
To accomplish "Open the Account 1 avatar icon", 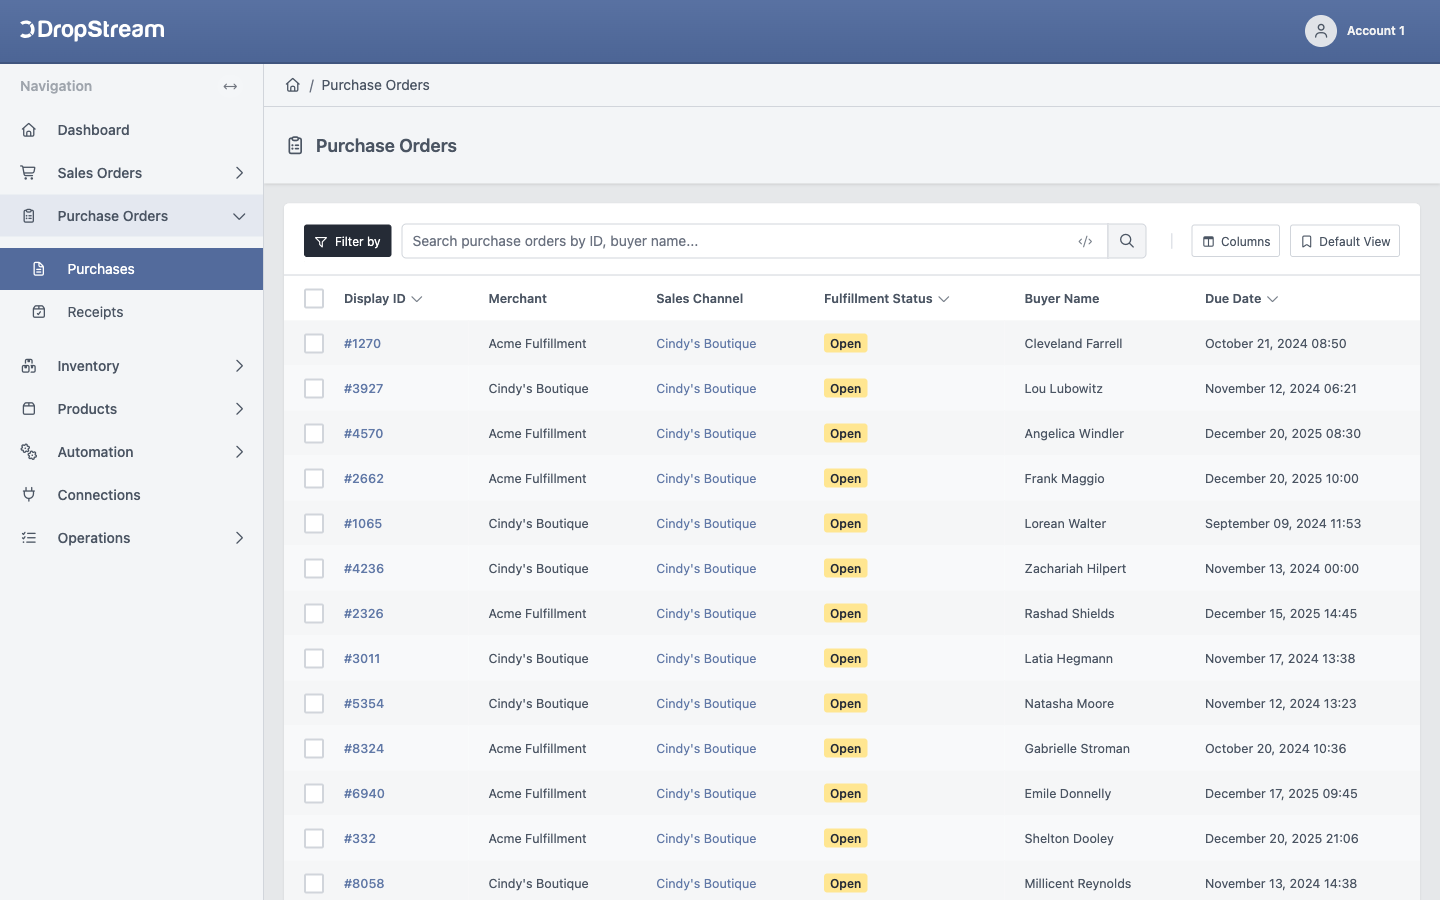I will point(1320,31).
